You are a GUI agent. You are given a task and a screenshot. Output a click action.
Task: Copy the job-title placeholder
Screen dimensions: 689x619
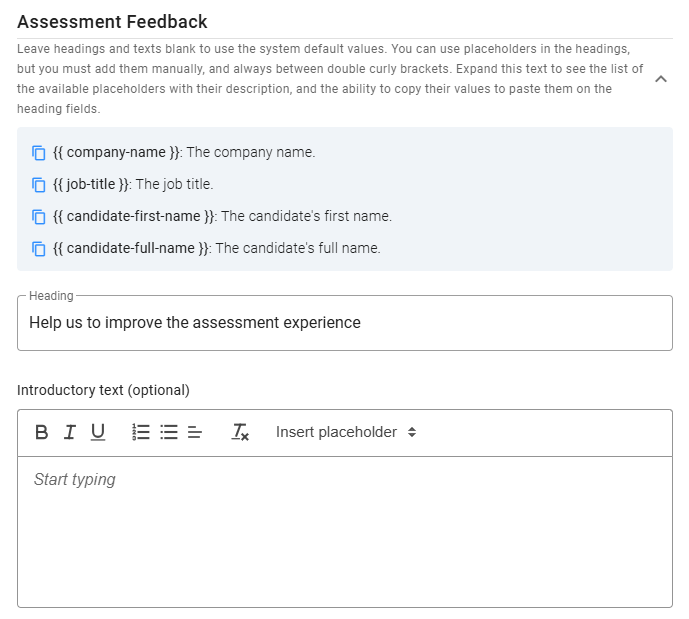pos(39,185)
